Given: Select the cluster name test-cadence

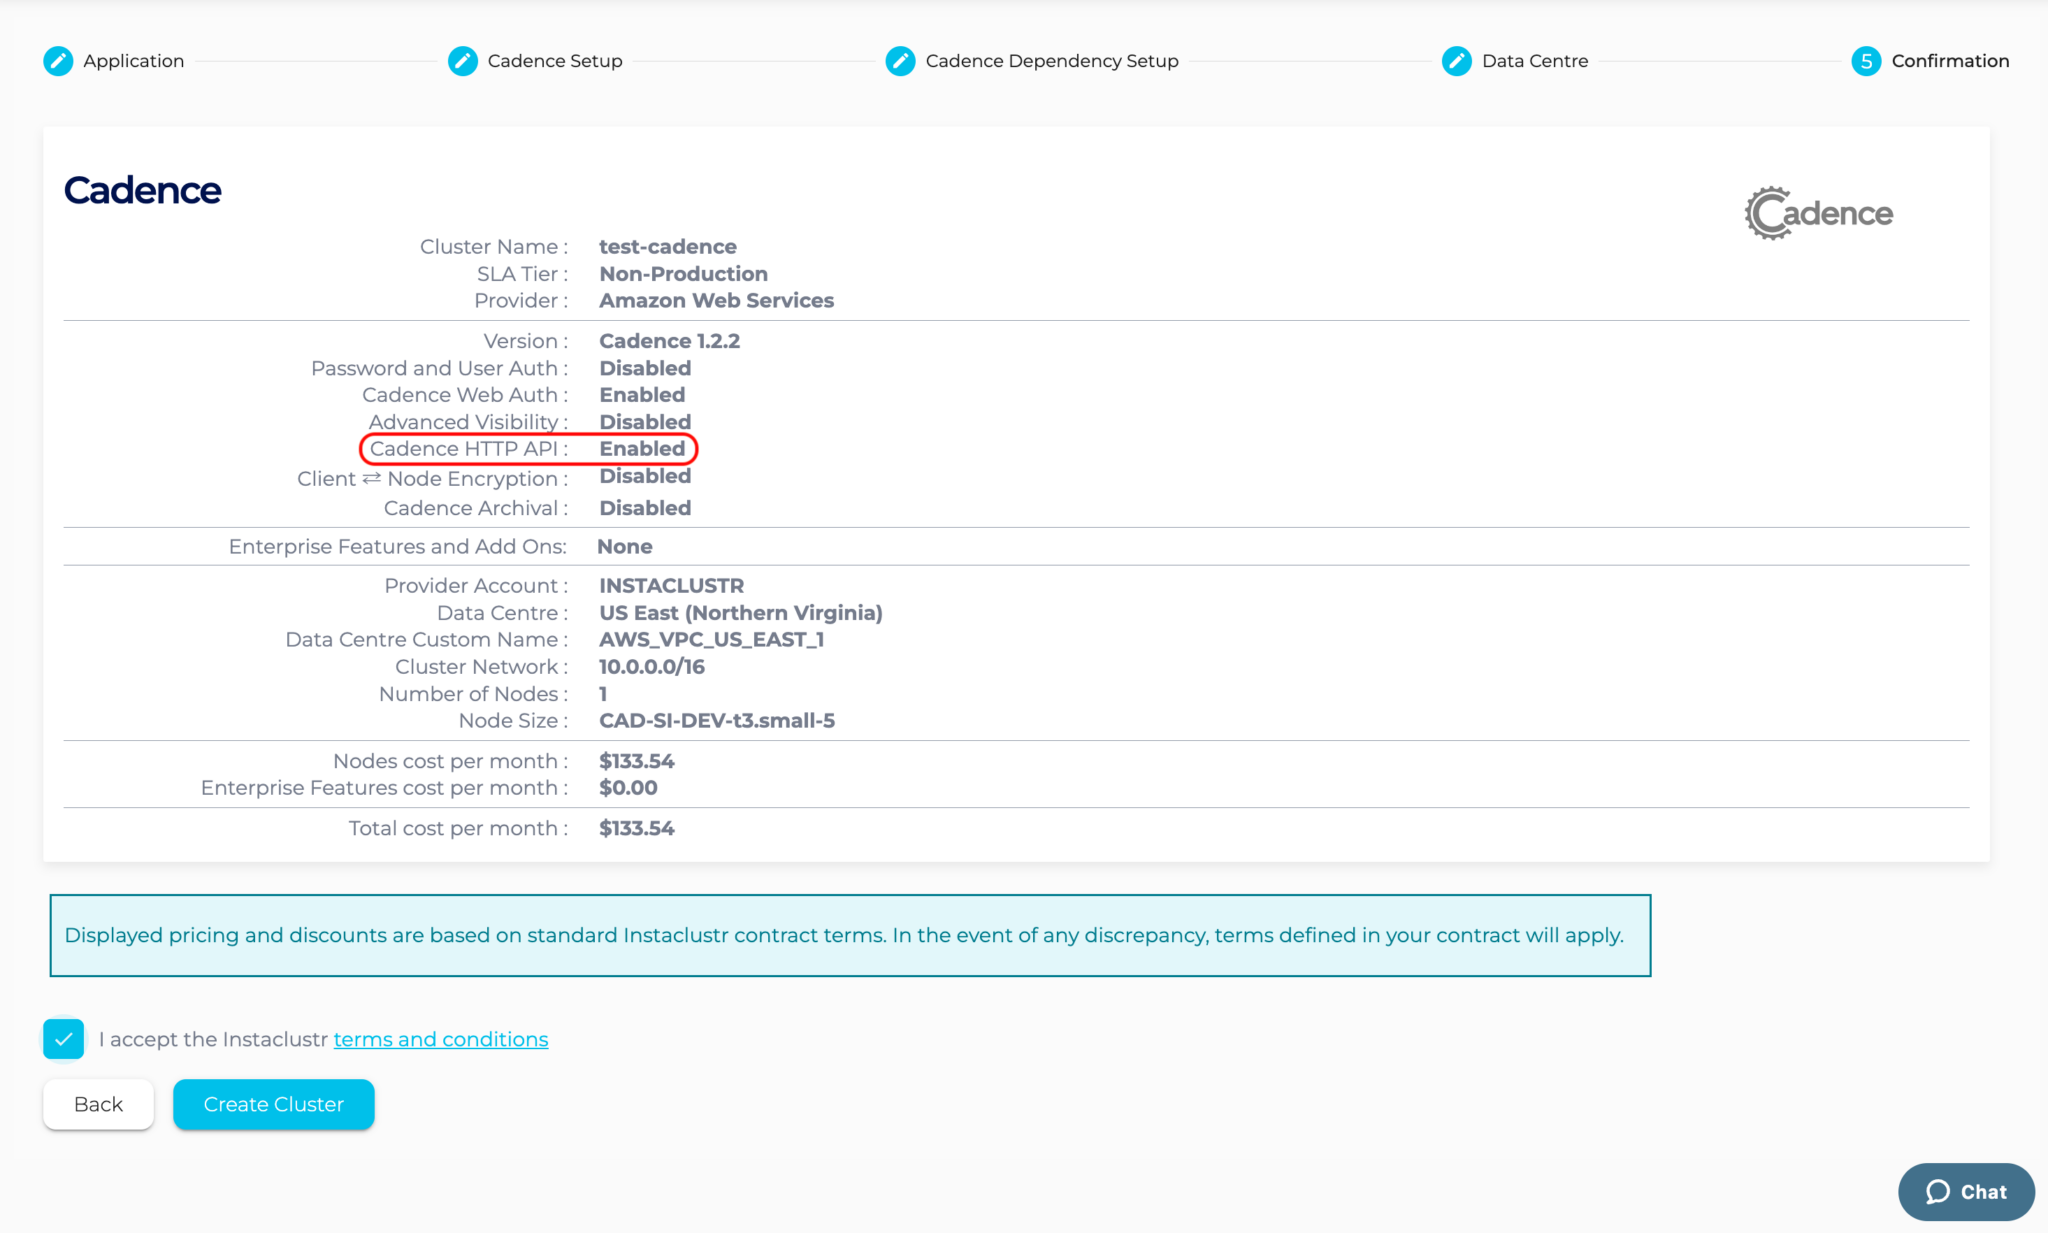Looking at the screenshot, I should pyautogui.click(x=667, y=246).
